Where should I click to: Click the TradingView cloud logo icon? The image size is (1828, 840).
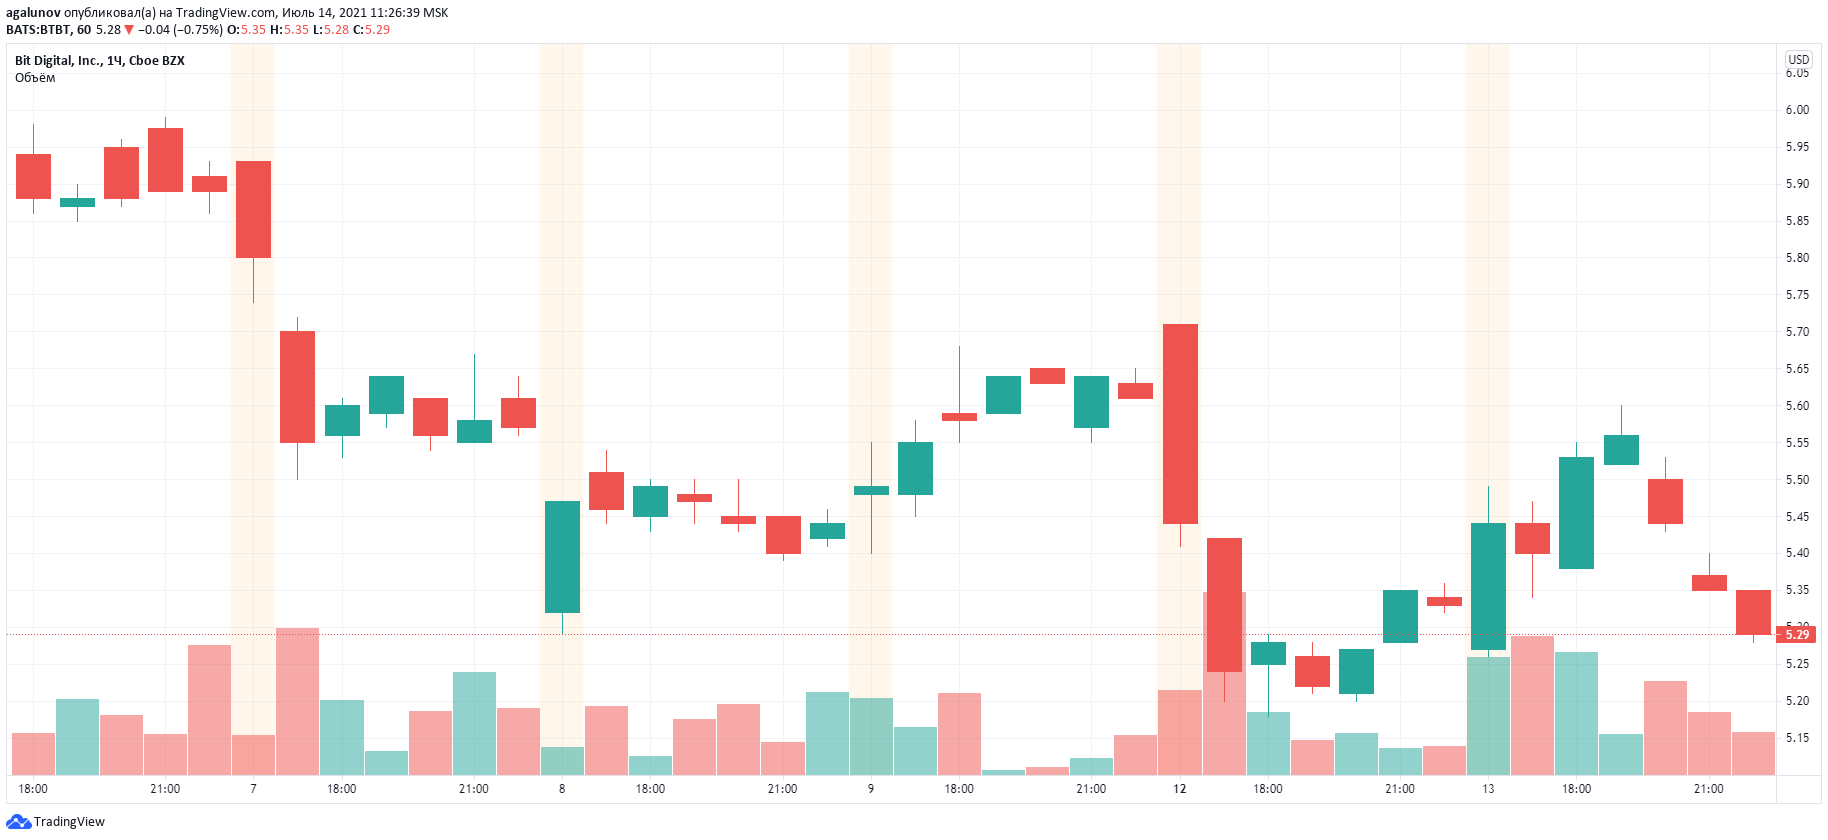(18, 822)
